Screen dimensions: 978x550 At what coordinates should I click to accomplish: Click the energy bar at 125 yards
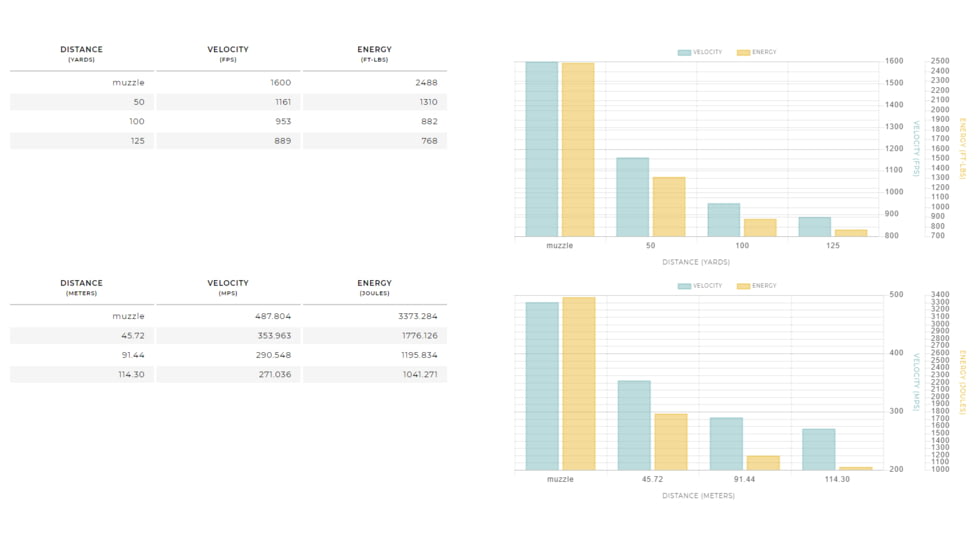[851, 233]
